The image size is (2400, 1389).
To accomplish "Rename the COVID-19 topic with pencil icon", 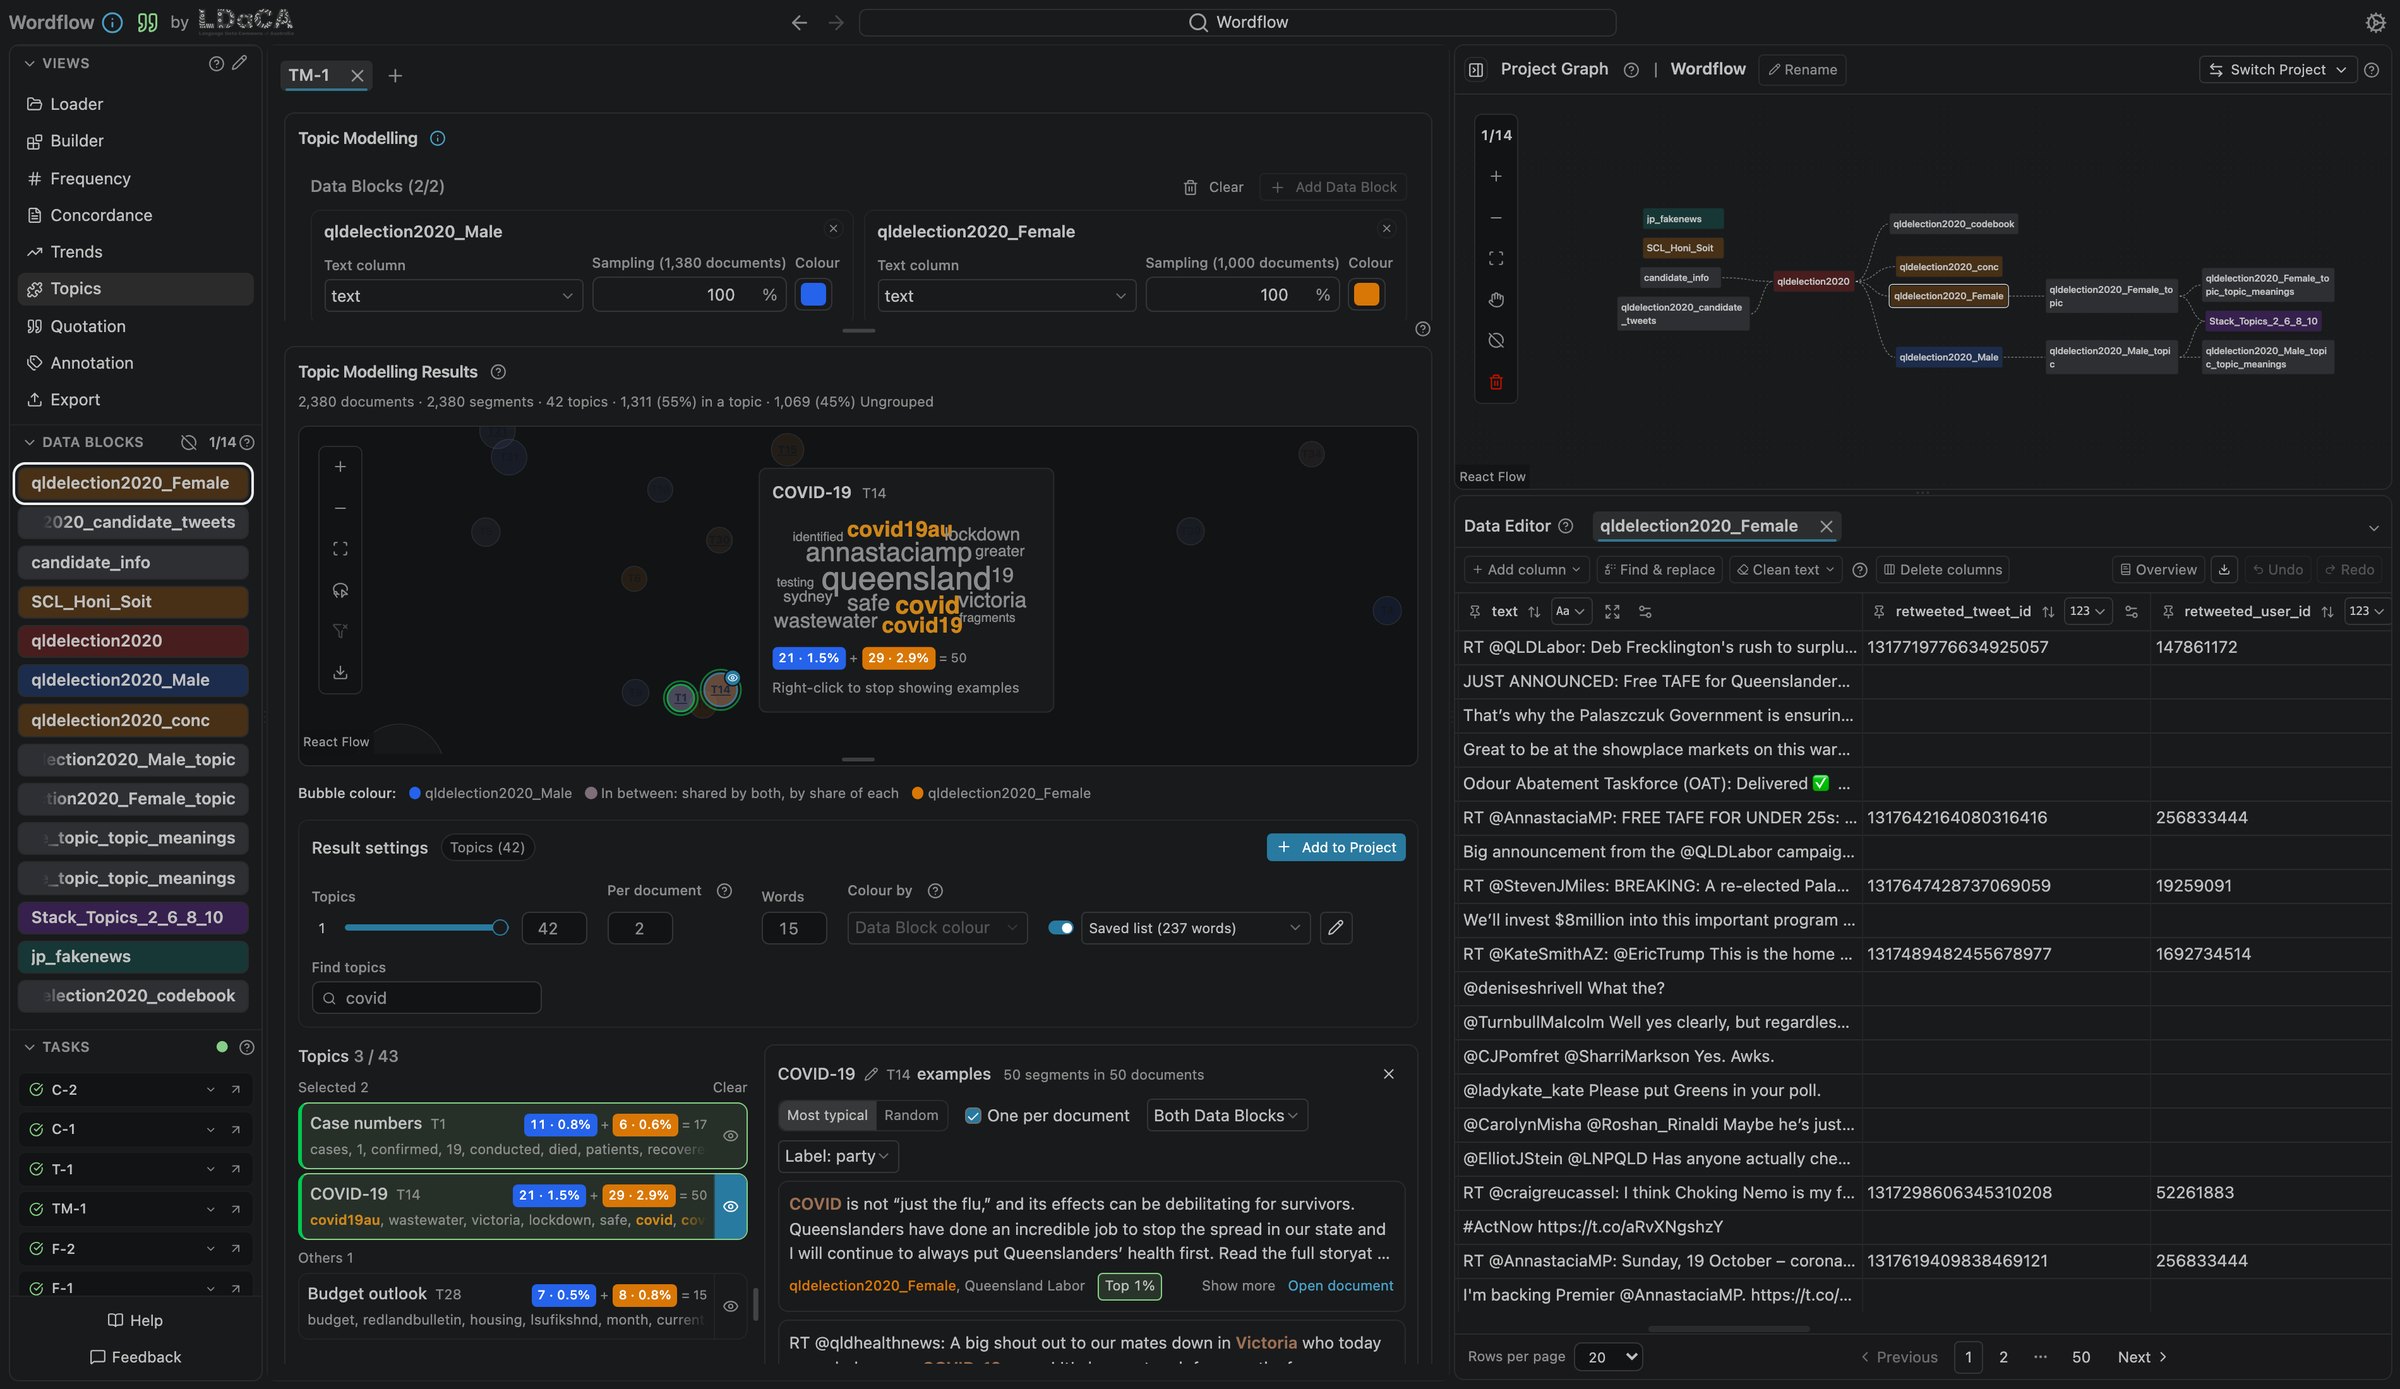I will tap(871, 1074).
